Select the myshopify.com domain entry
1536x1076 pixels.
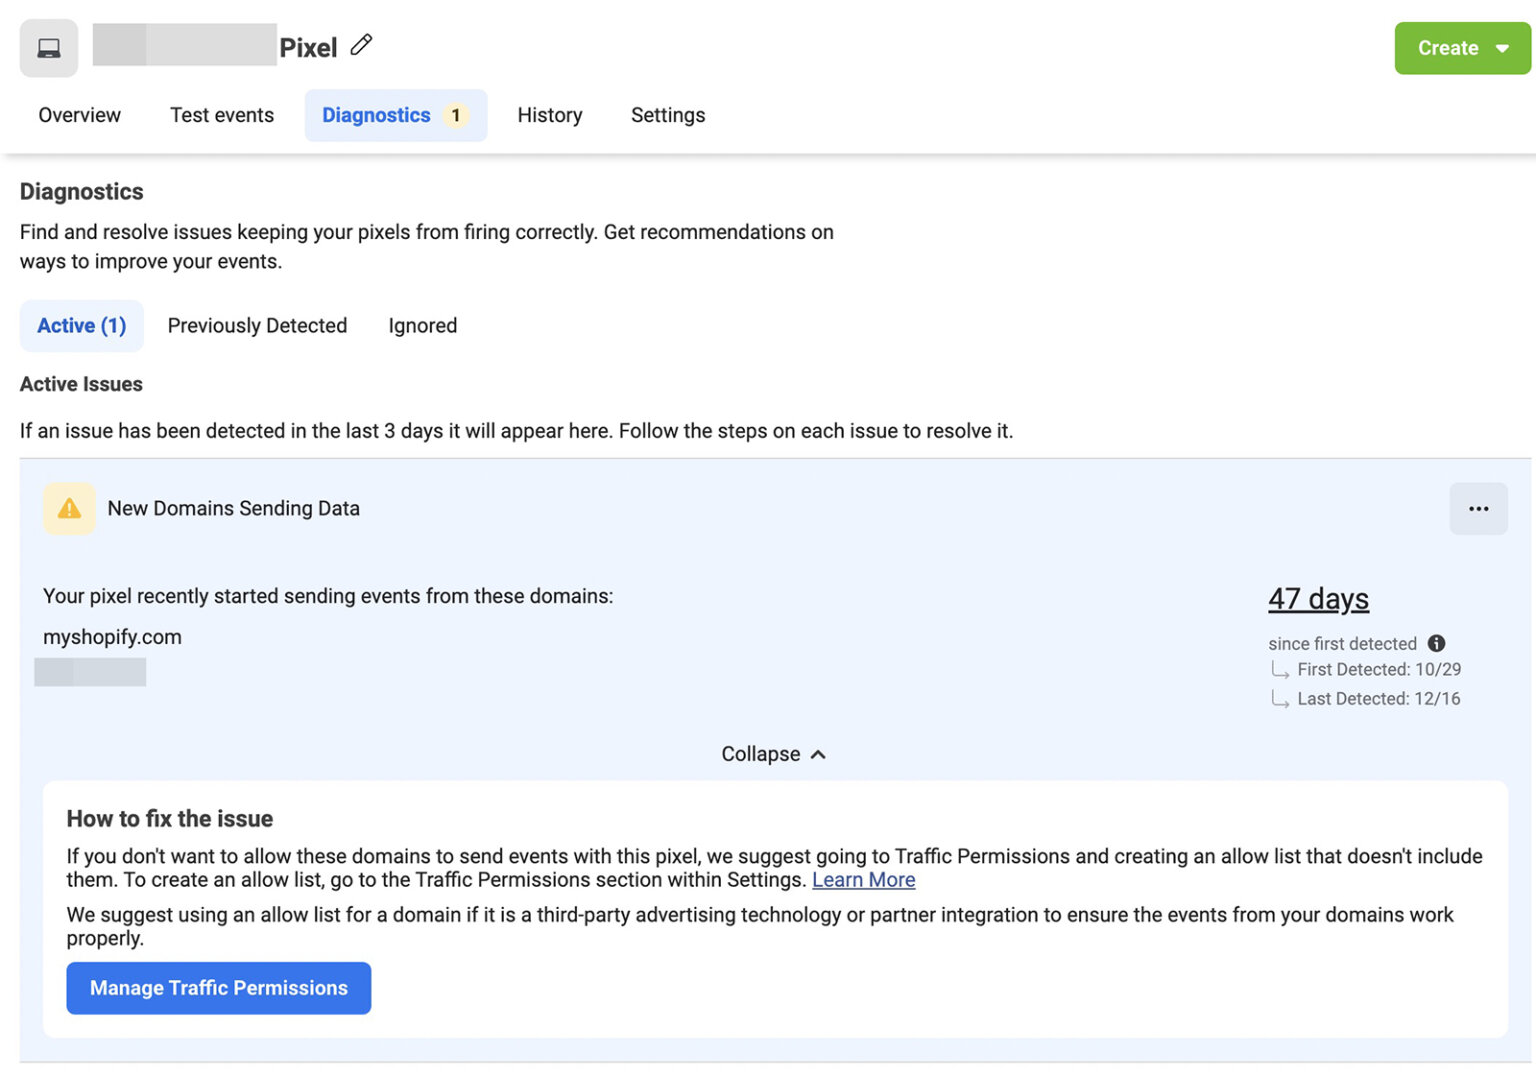click(x=111, y=637)
